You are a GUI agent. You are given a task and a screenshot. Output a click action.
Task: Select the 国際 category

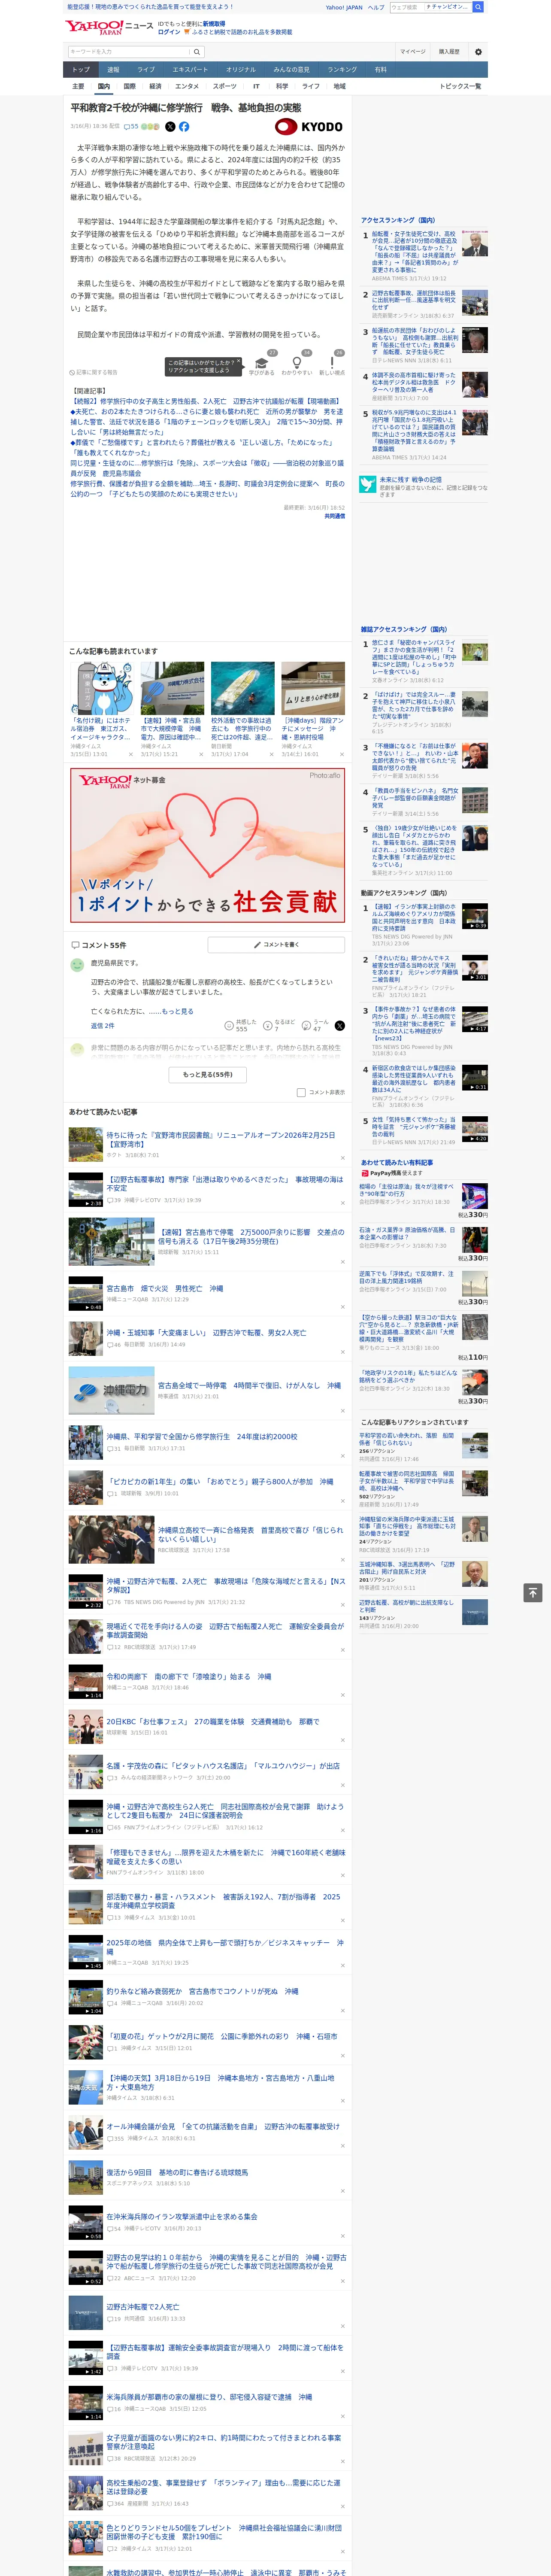pyautogui.click(x=129, y=86)
